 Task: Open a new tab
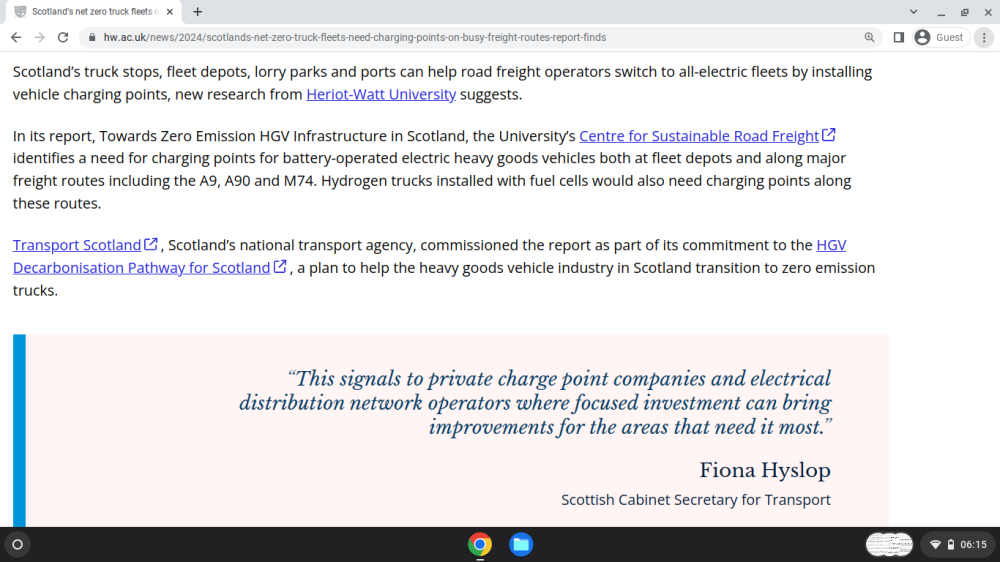coord(198,11)
